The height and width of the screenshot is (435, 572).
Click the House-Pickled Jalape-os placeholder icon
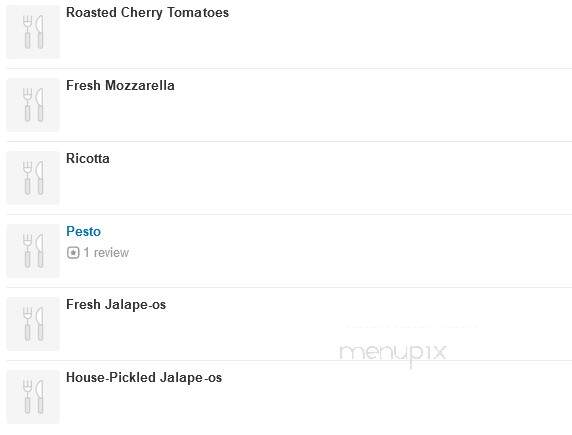click(33, 397)
